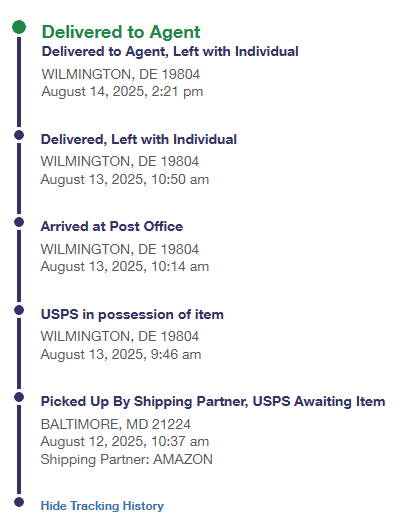Screen dimensions: 417x519
Task: Click the August 13, 2025, 9:46 am timestamp
Action: (121, 354)
